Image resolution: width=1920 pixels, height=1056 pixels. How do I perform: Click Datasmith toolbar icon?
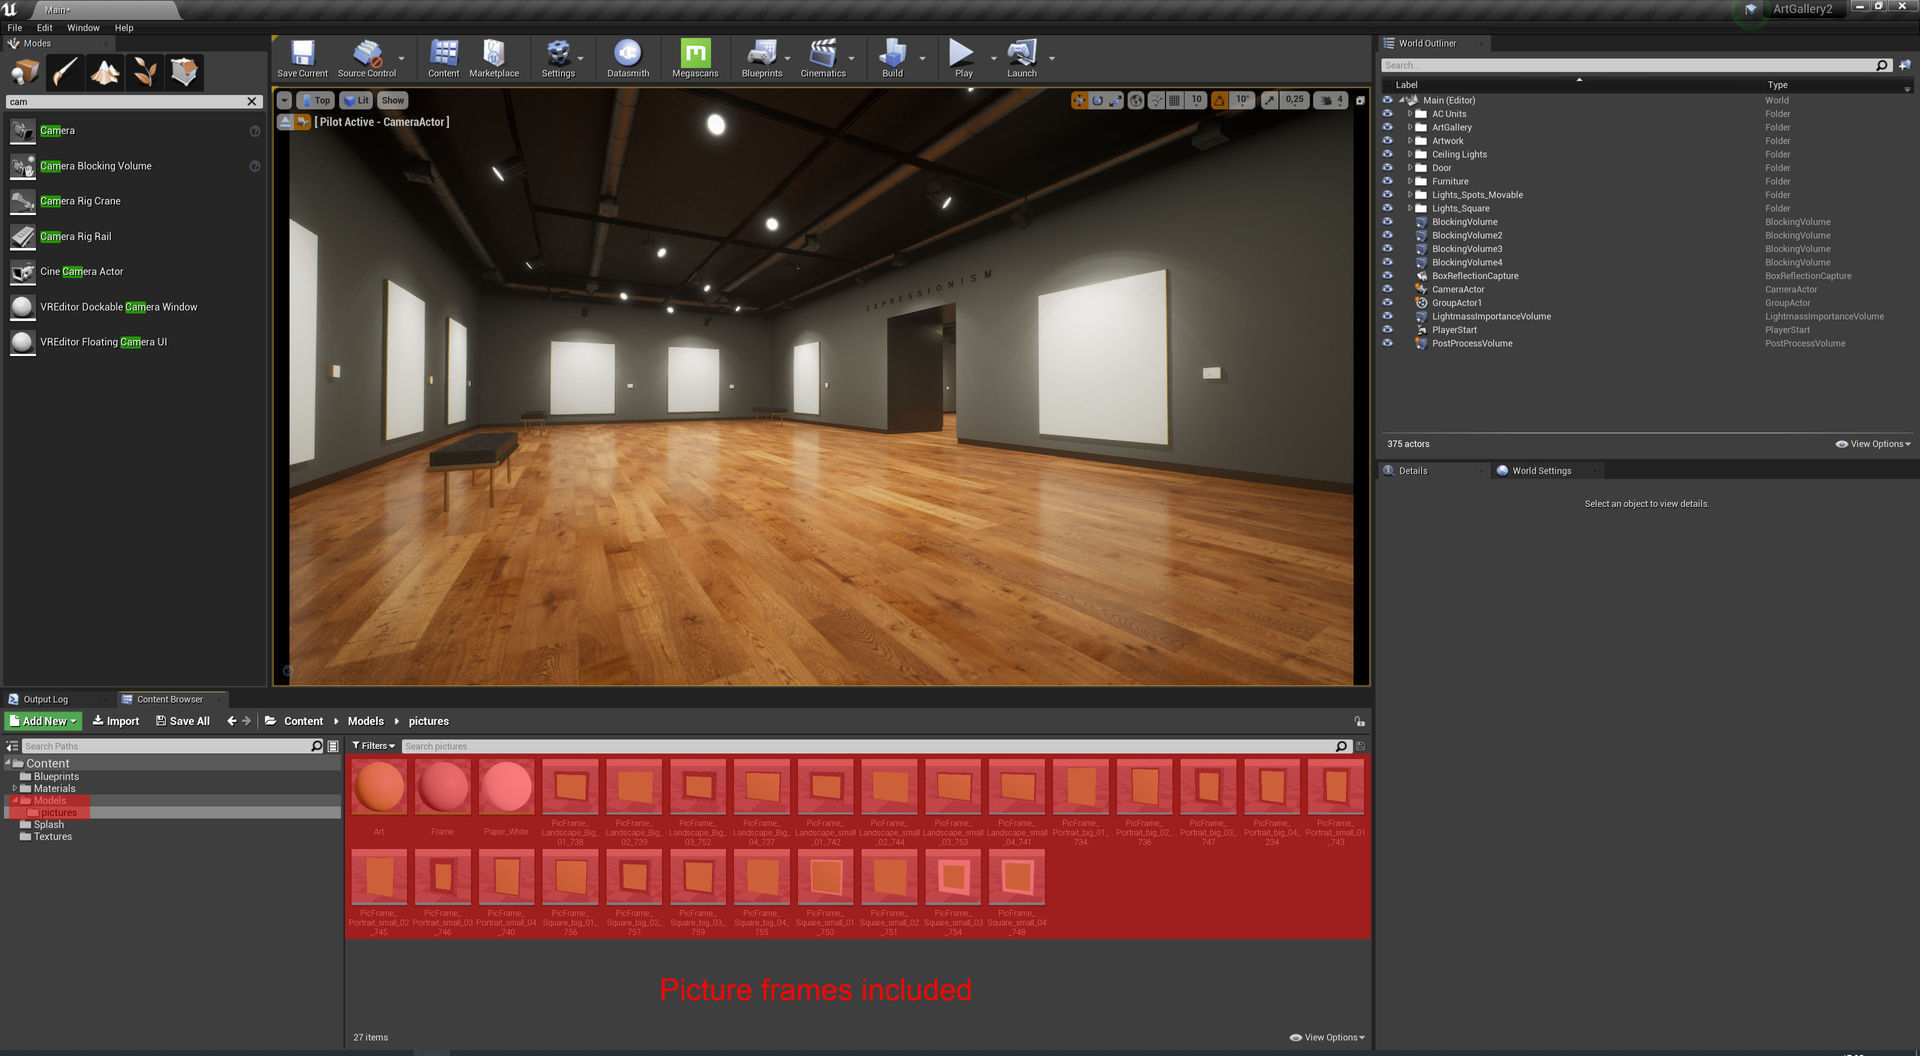pos(628,59)
